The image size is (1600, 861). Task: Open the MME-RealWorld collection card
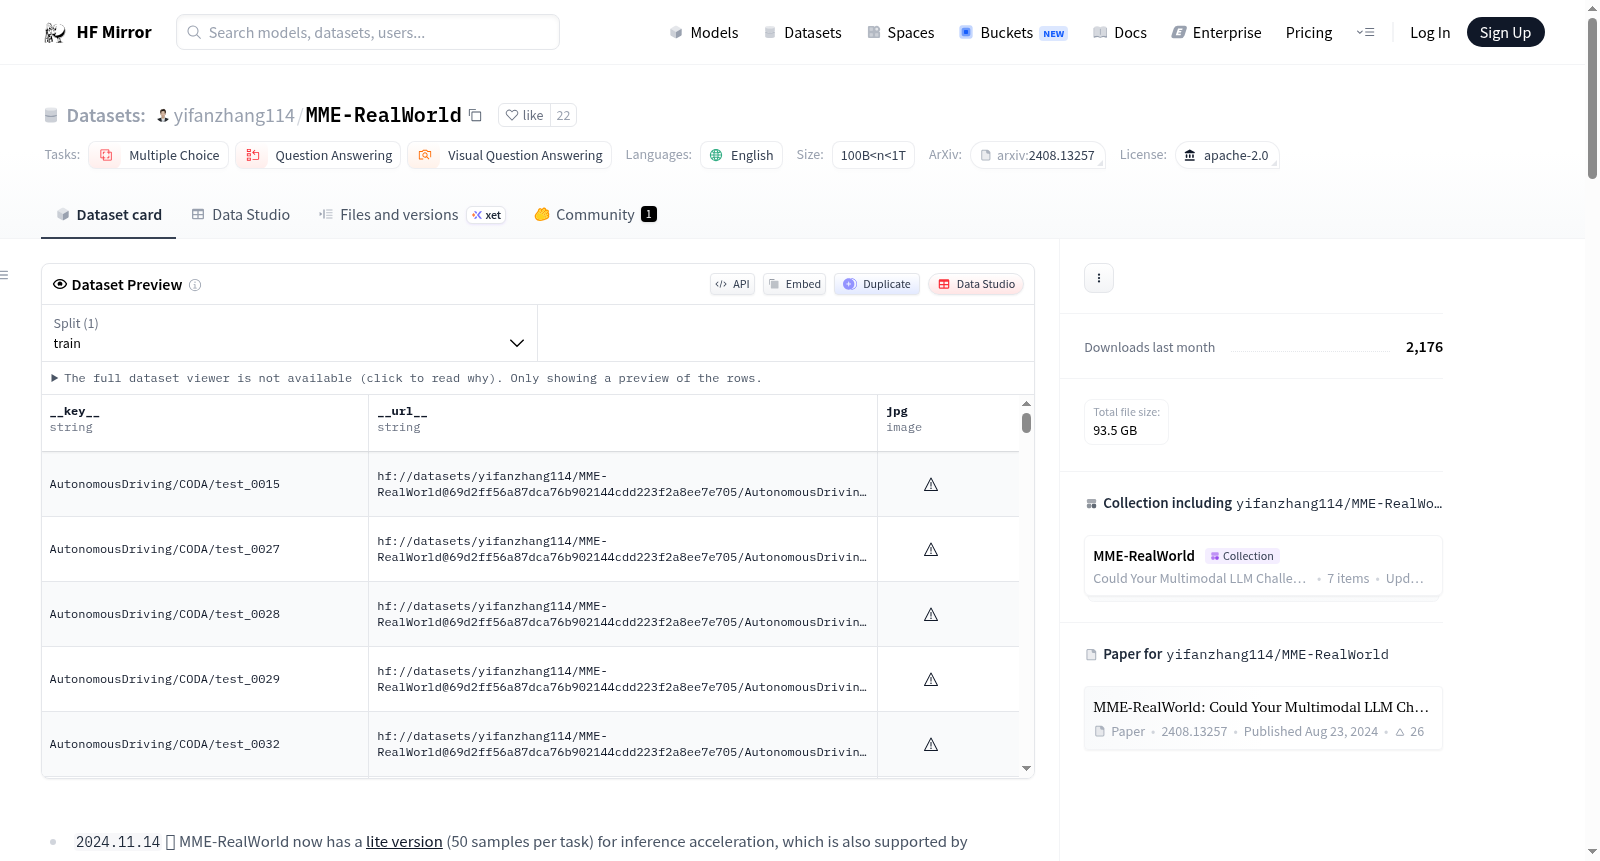1263,566
